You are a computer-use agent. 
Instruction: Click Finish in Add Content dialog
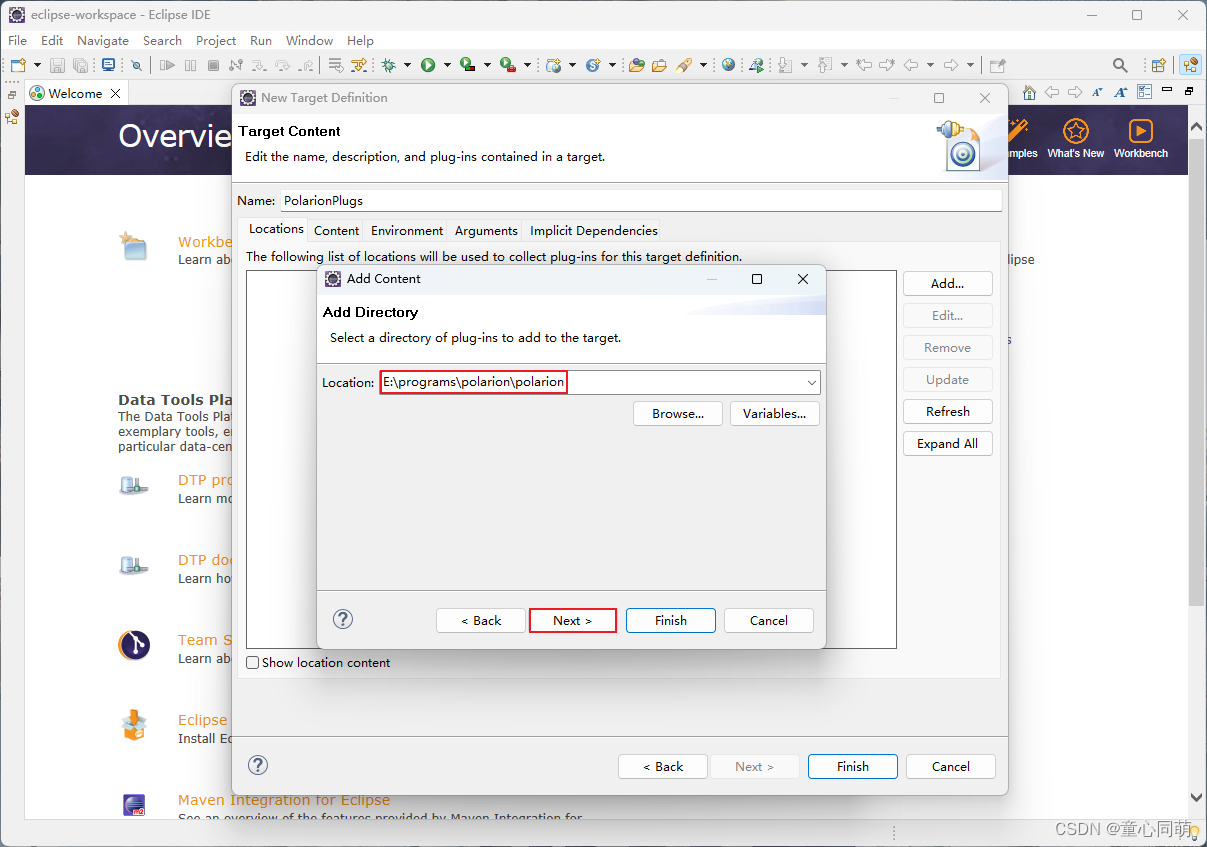coord(671,620)
